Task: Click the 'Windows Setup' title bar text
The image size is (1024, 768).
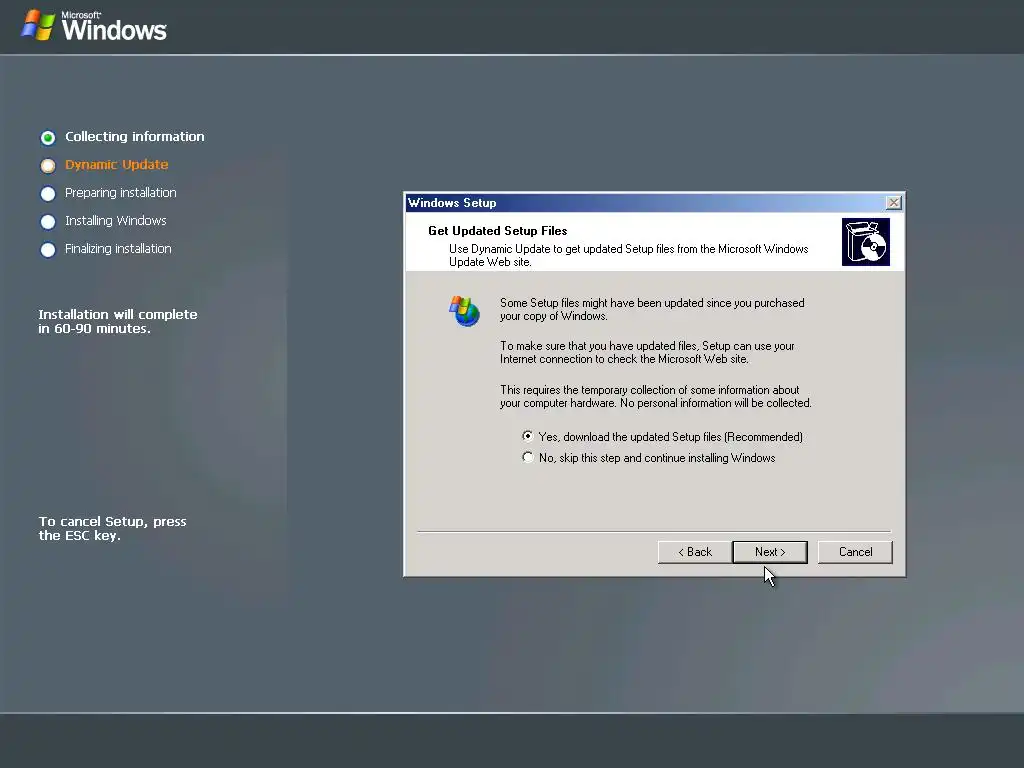Action: (x=452, y=202)
